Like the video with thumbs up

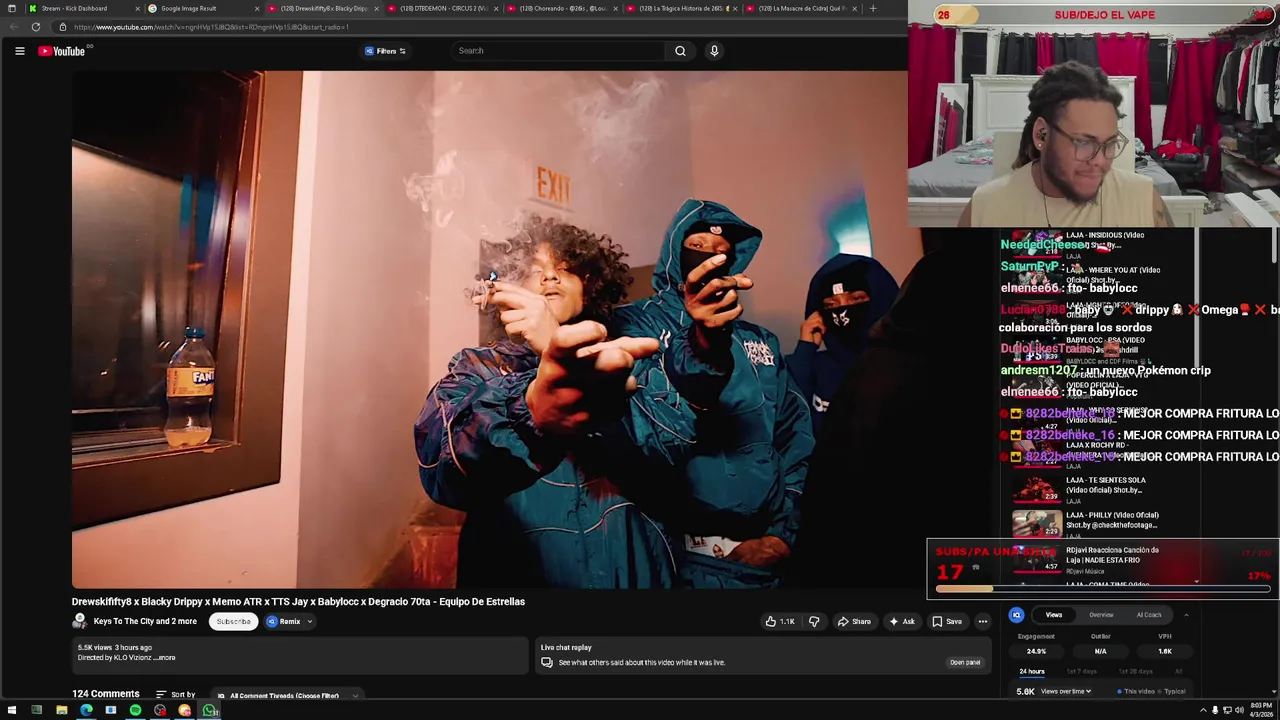click(x=779, y=621)
